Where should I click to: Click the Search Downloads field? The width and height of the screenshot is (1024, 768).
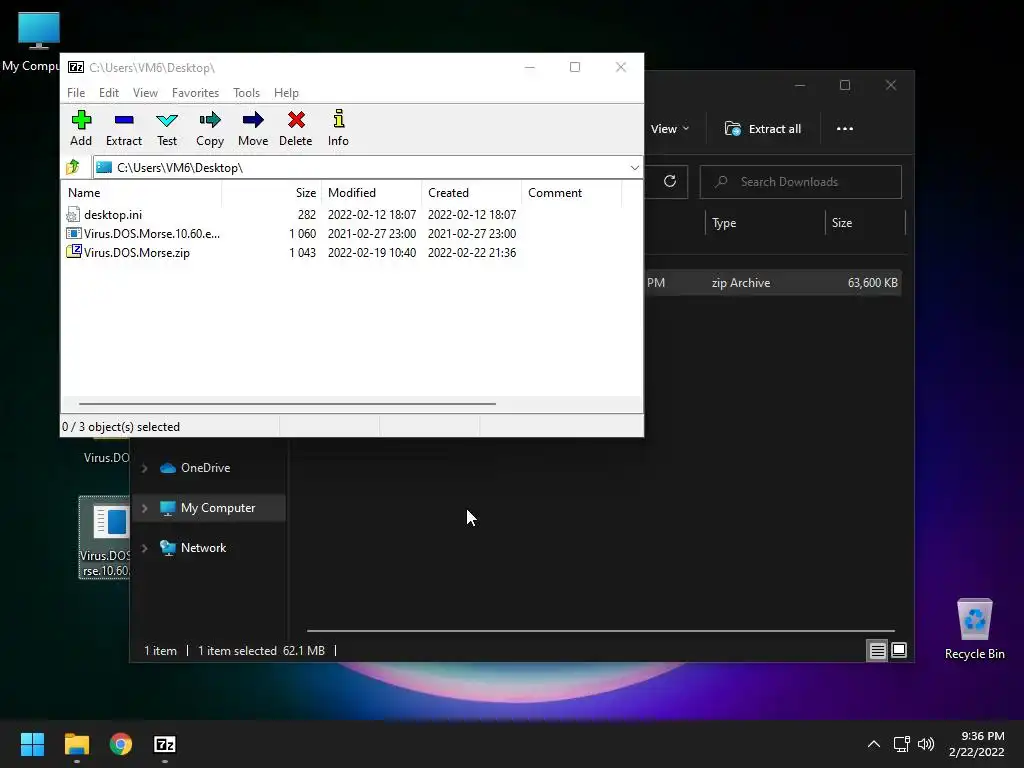pyautogui.click(x=801, y=182)
